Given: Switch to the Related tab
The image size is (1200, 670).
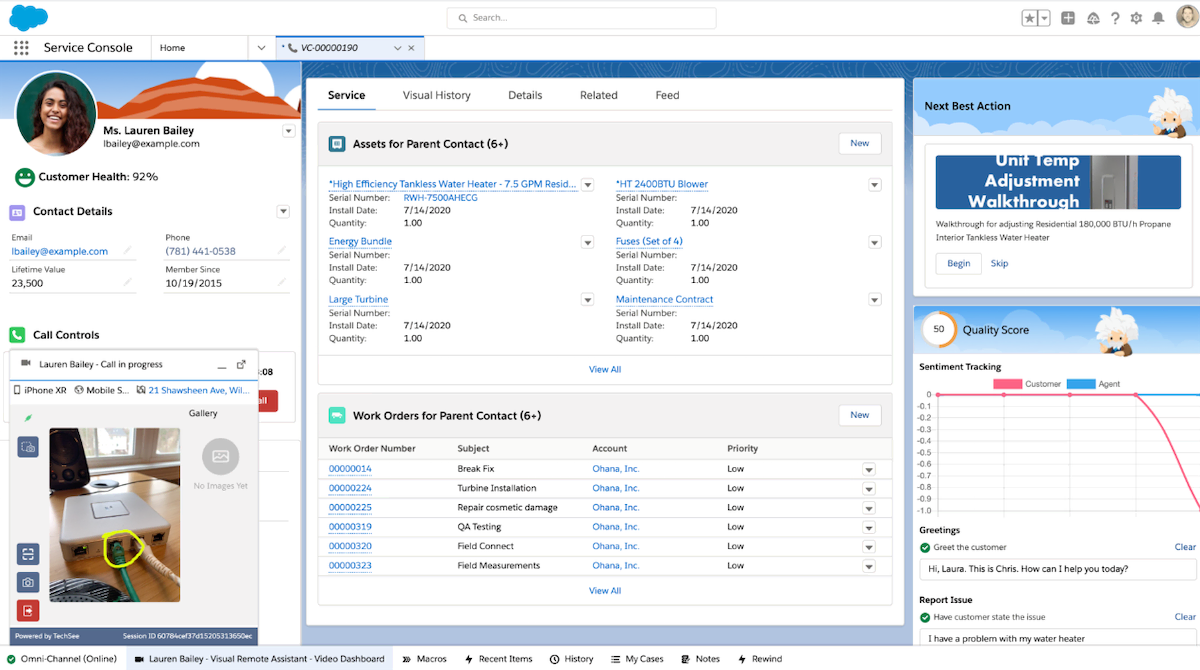Looking at the screenshot, I should point(599,95).
